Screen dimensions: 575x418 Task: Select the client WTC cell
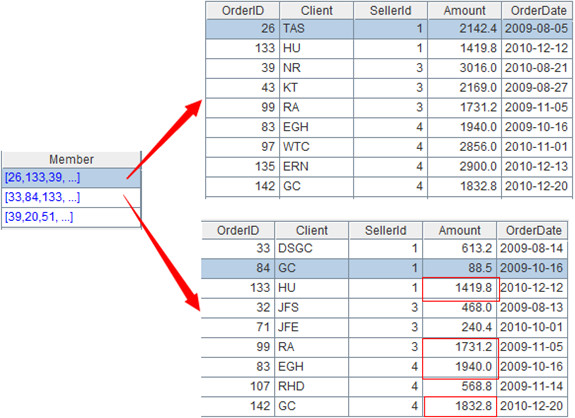click(x=316, y=147)
